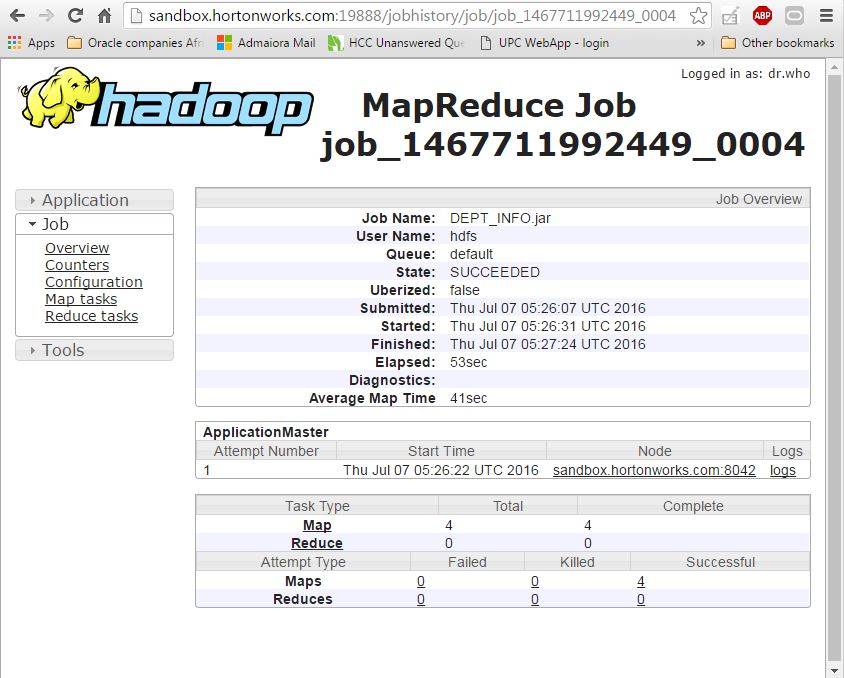Go to the browser home icon
The width and height of the screenshot is (844, 678).
click(x=104, y=16)
